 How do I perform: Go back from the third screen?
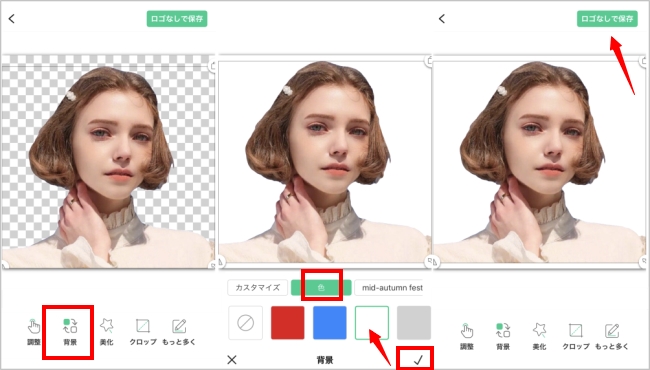pos(442,19)
